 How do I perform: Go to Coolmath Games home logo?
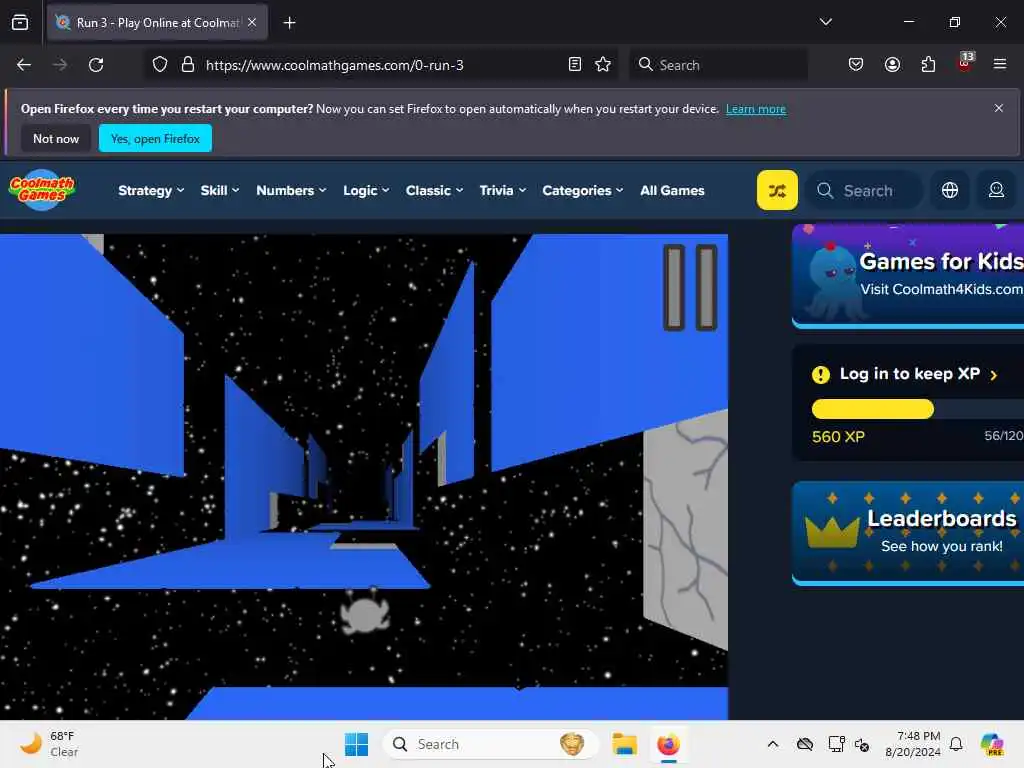[42, 190]
